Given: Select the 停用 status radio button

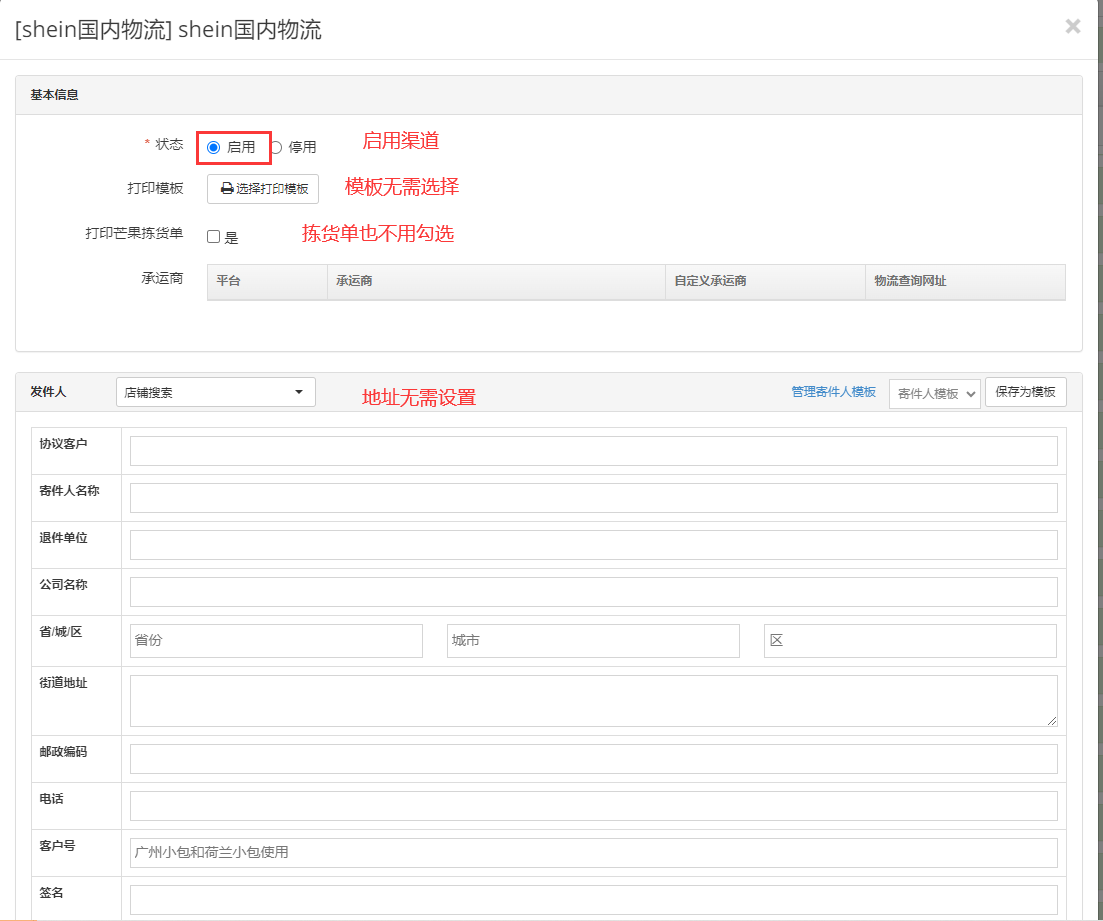Looking at the screenshot, I should 276,148.
